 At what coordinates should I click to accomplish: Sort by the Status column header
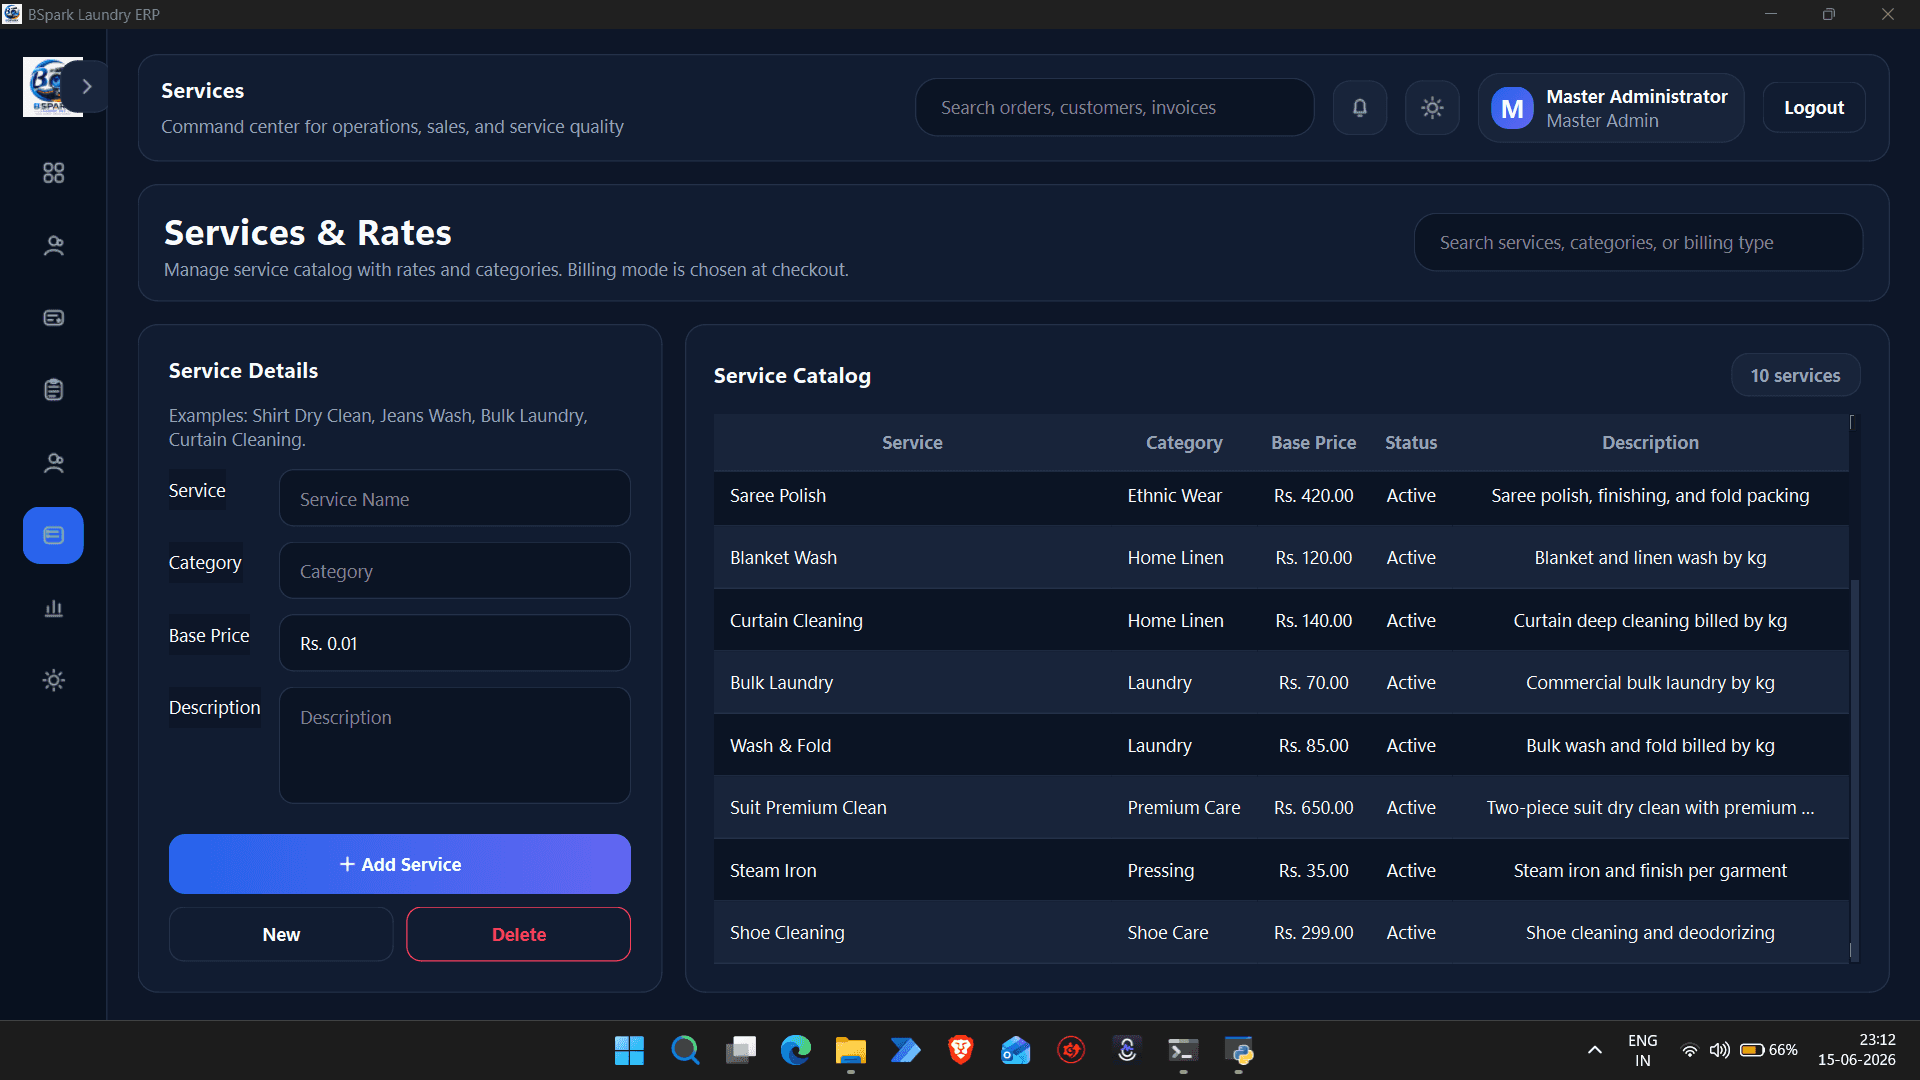click(x=1411, y=442)
